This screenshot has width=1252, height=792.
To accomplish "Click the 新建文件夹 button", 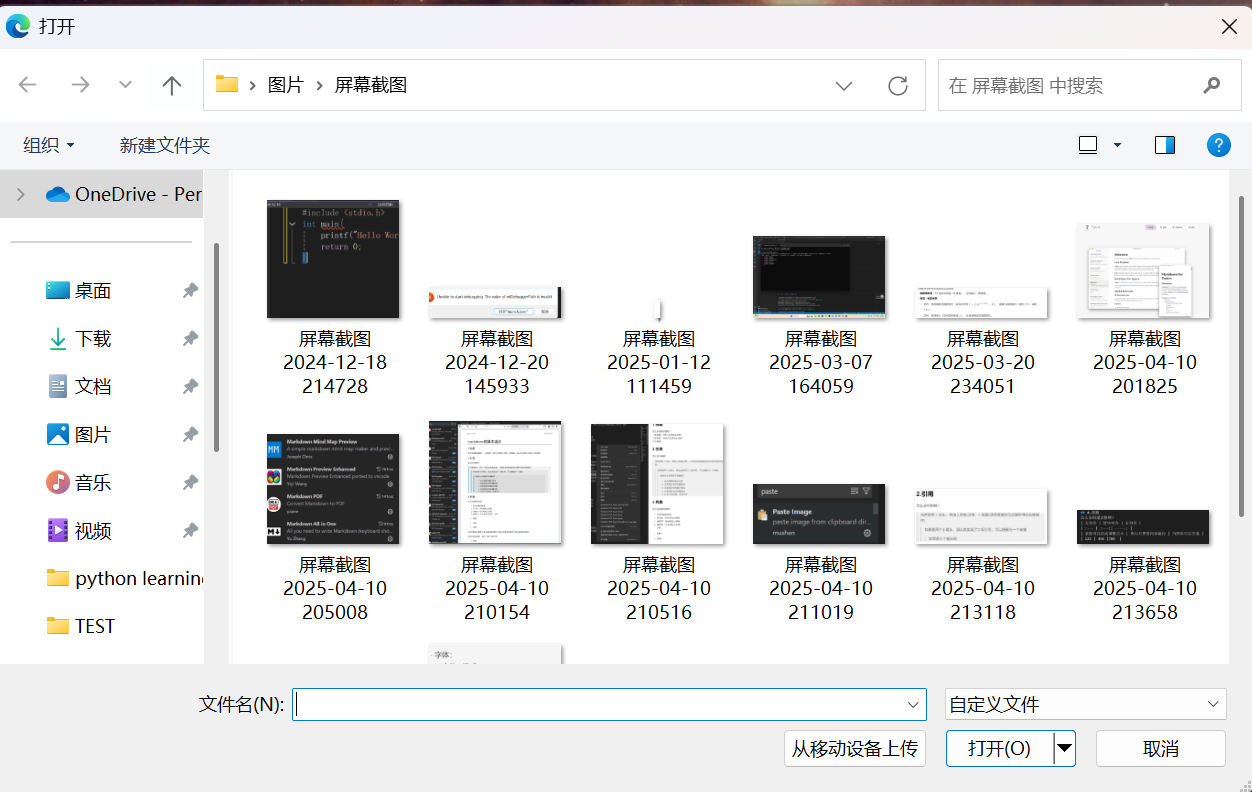I will tap(164, 144).
